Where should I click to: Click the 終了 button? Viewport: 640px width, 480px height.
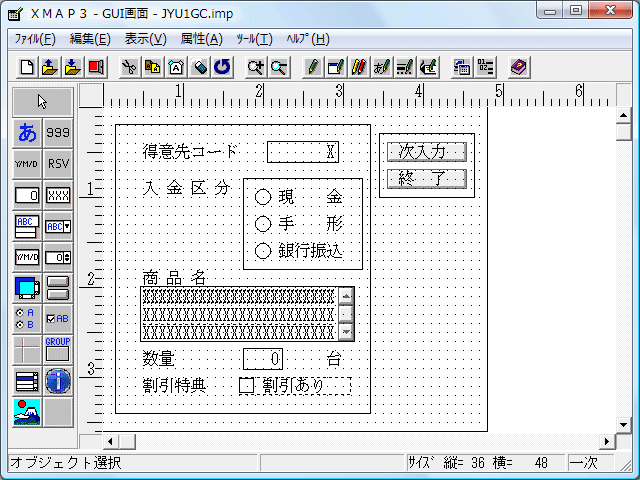[426, 179]
